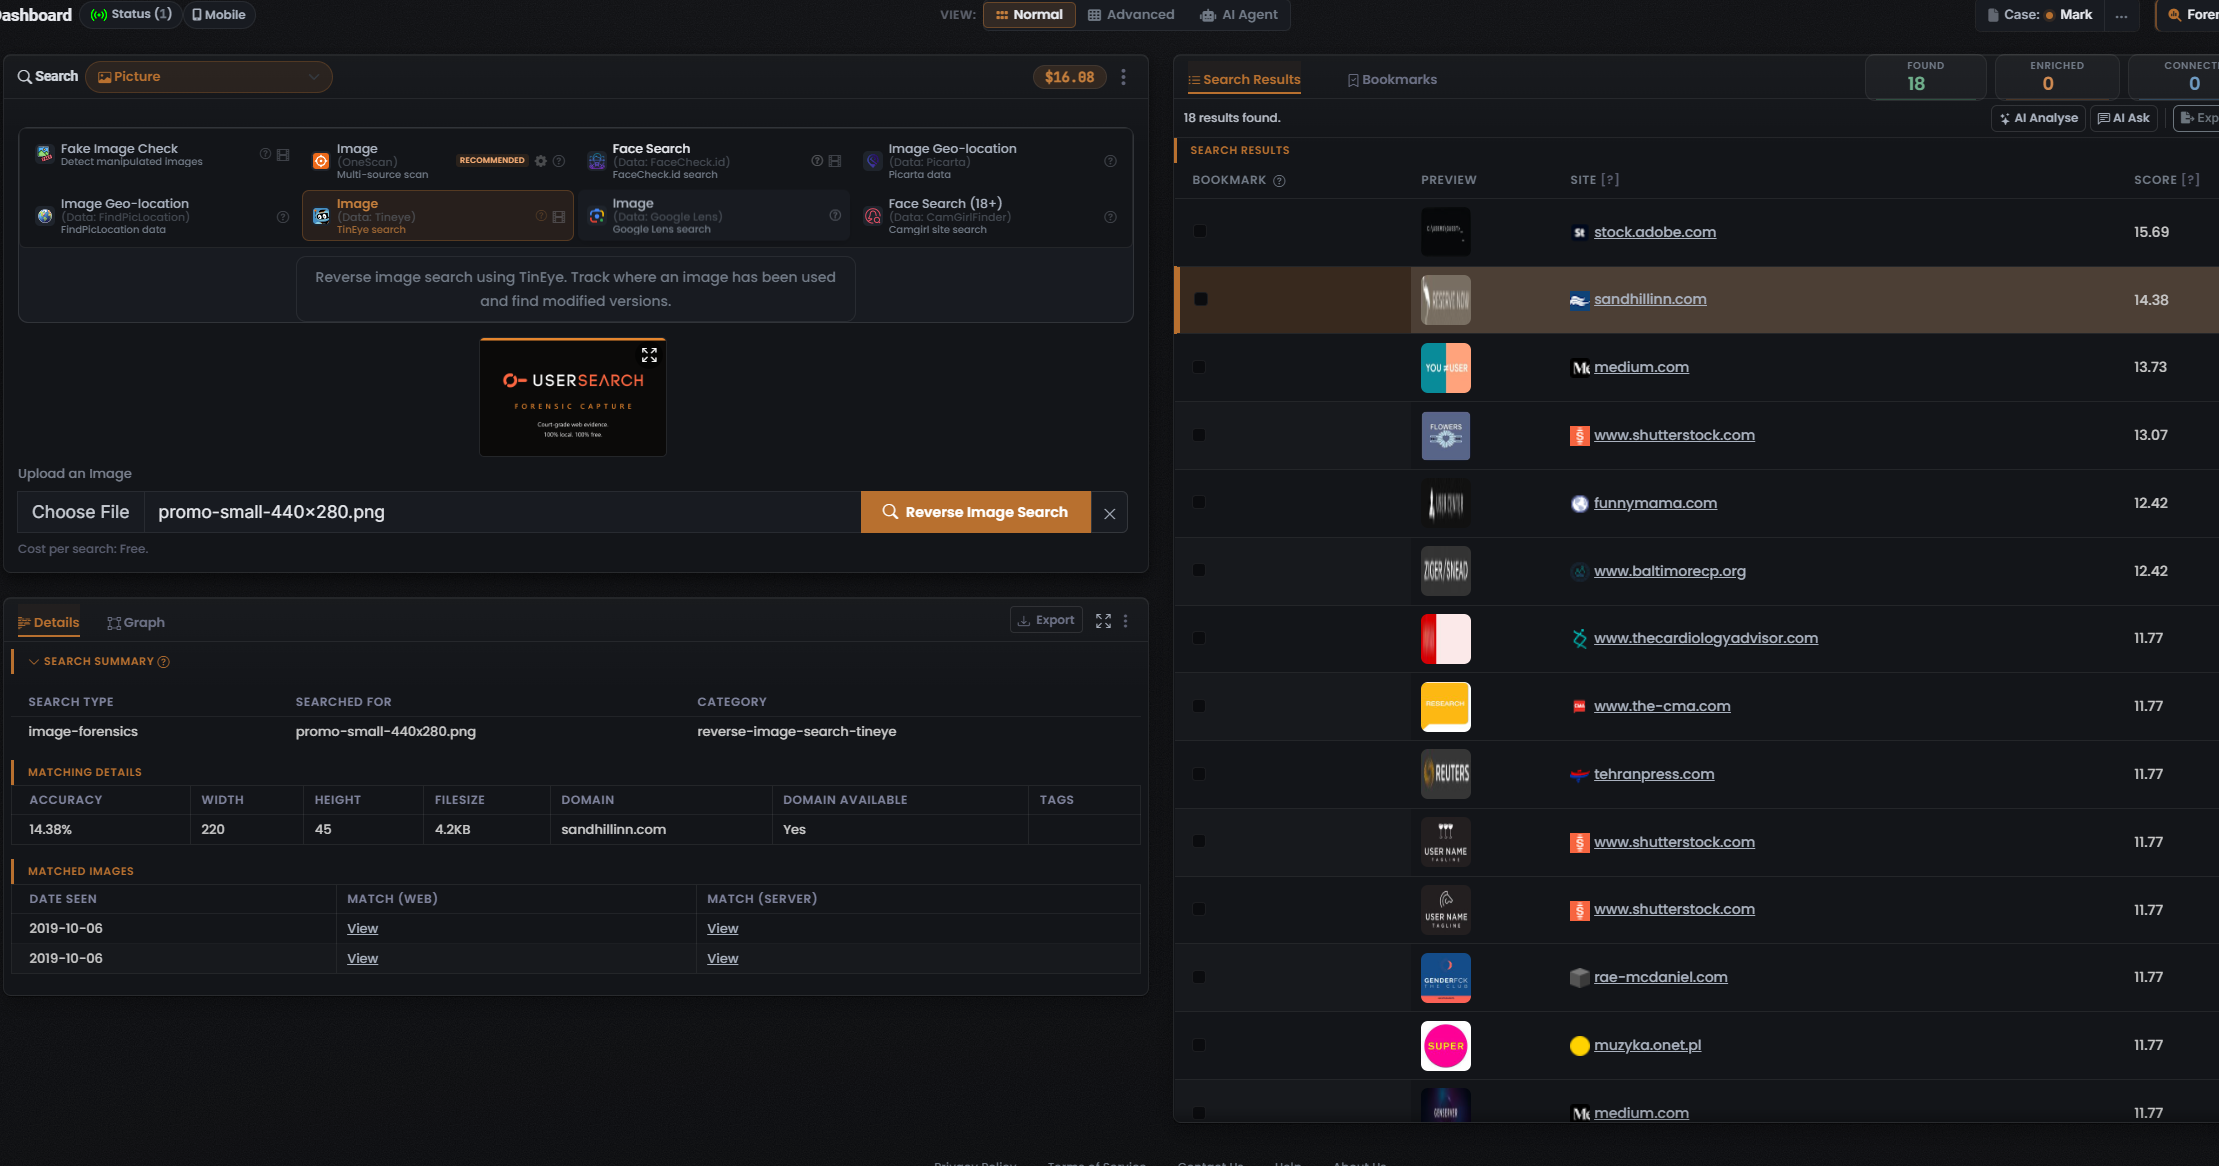View second matched image on server
The image size is (2219, 1166).
722,959
